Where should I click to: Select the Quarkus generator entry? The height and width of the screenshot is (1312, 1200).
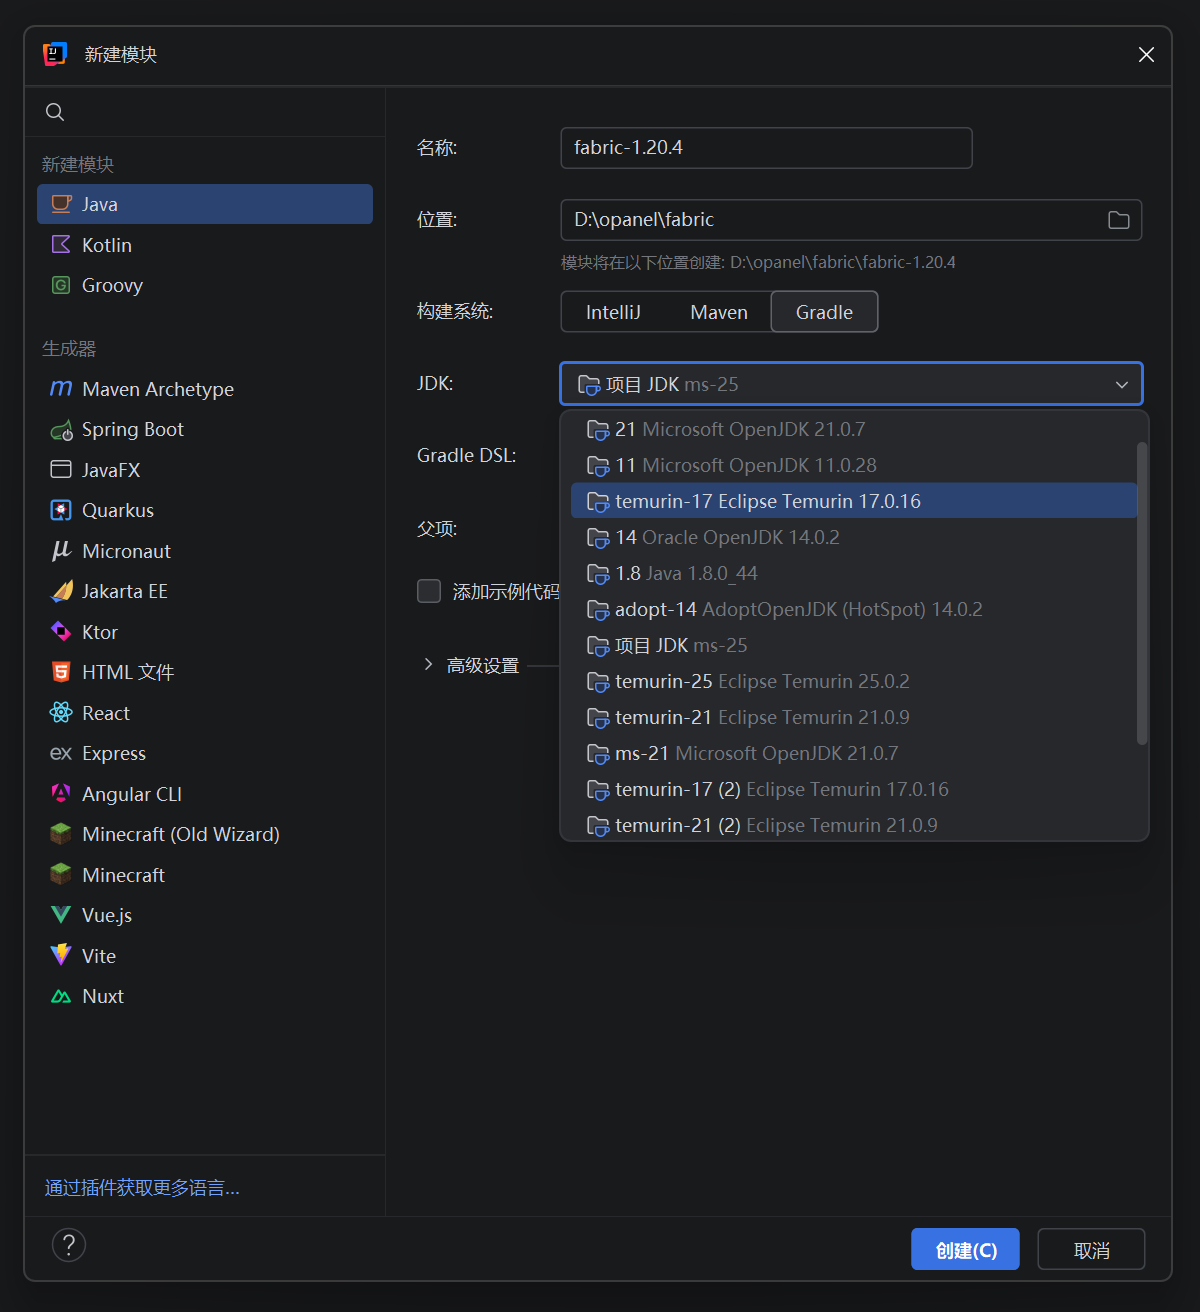tap(205, 510)
